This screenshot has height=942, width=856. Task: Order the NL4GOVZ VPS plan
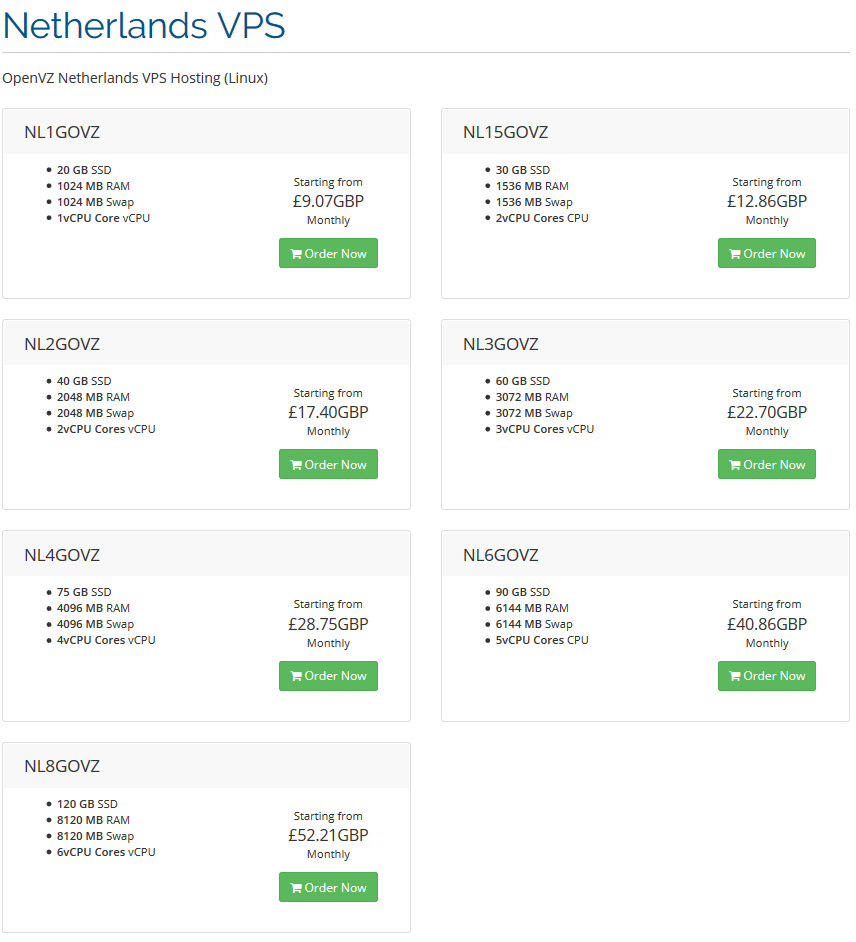(x=328, y=676)
